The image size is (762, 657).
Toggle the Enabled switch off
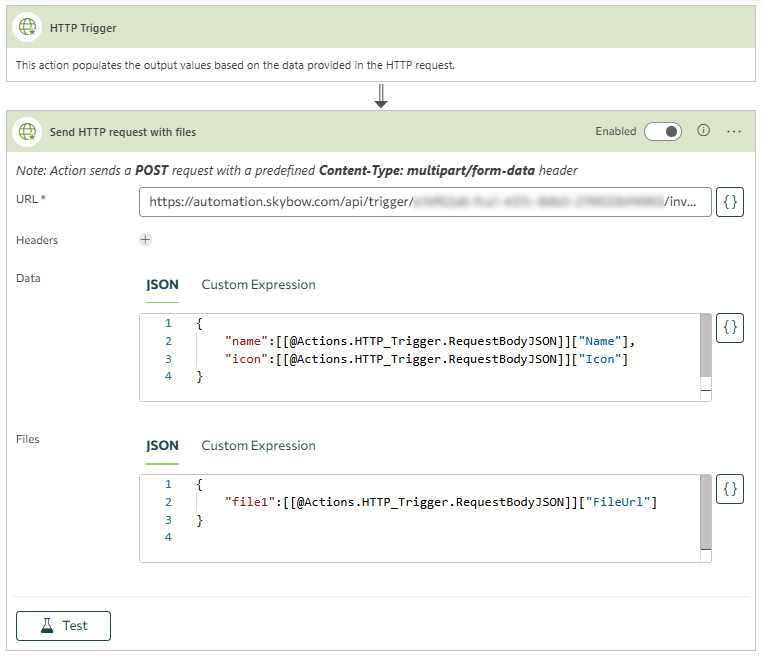coord(663,131)
